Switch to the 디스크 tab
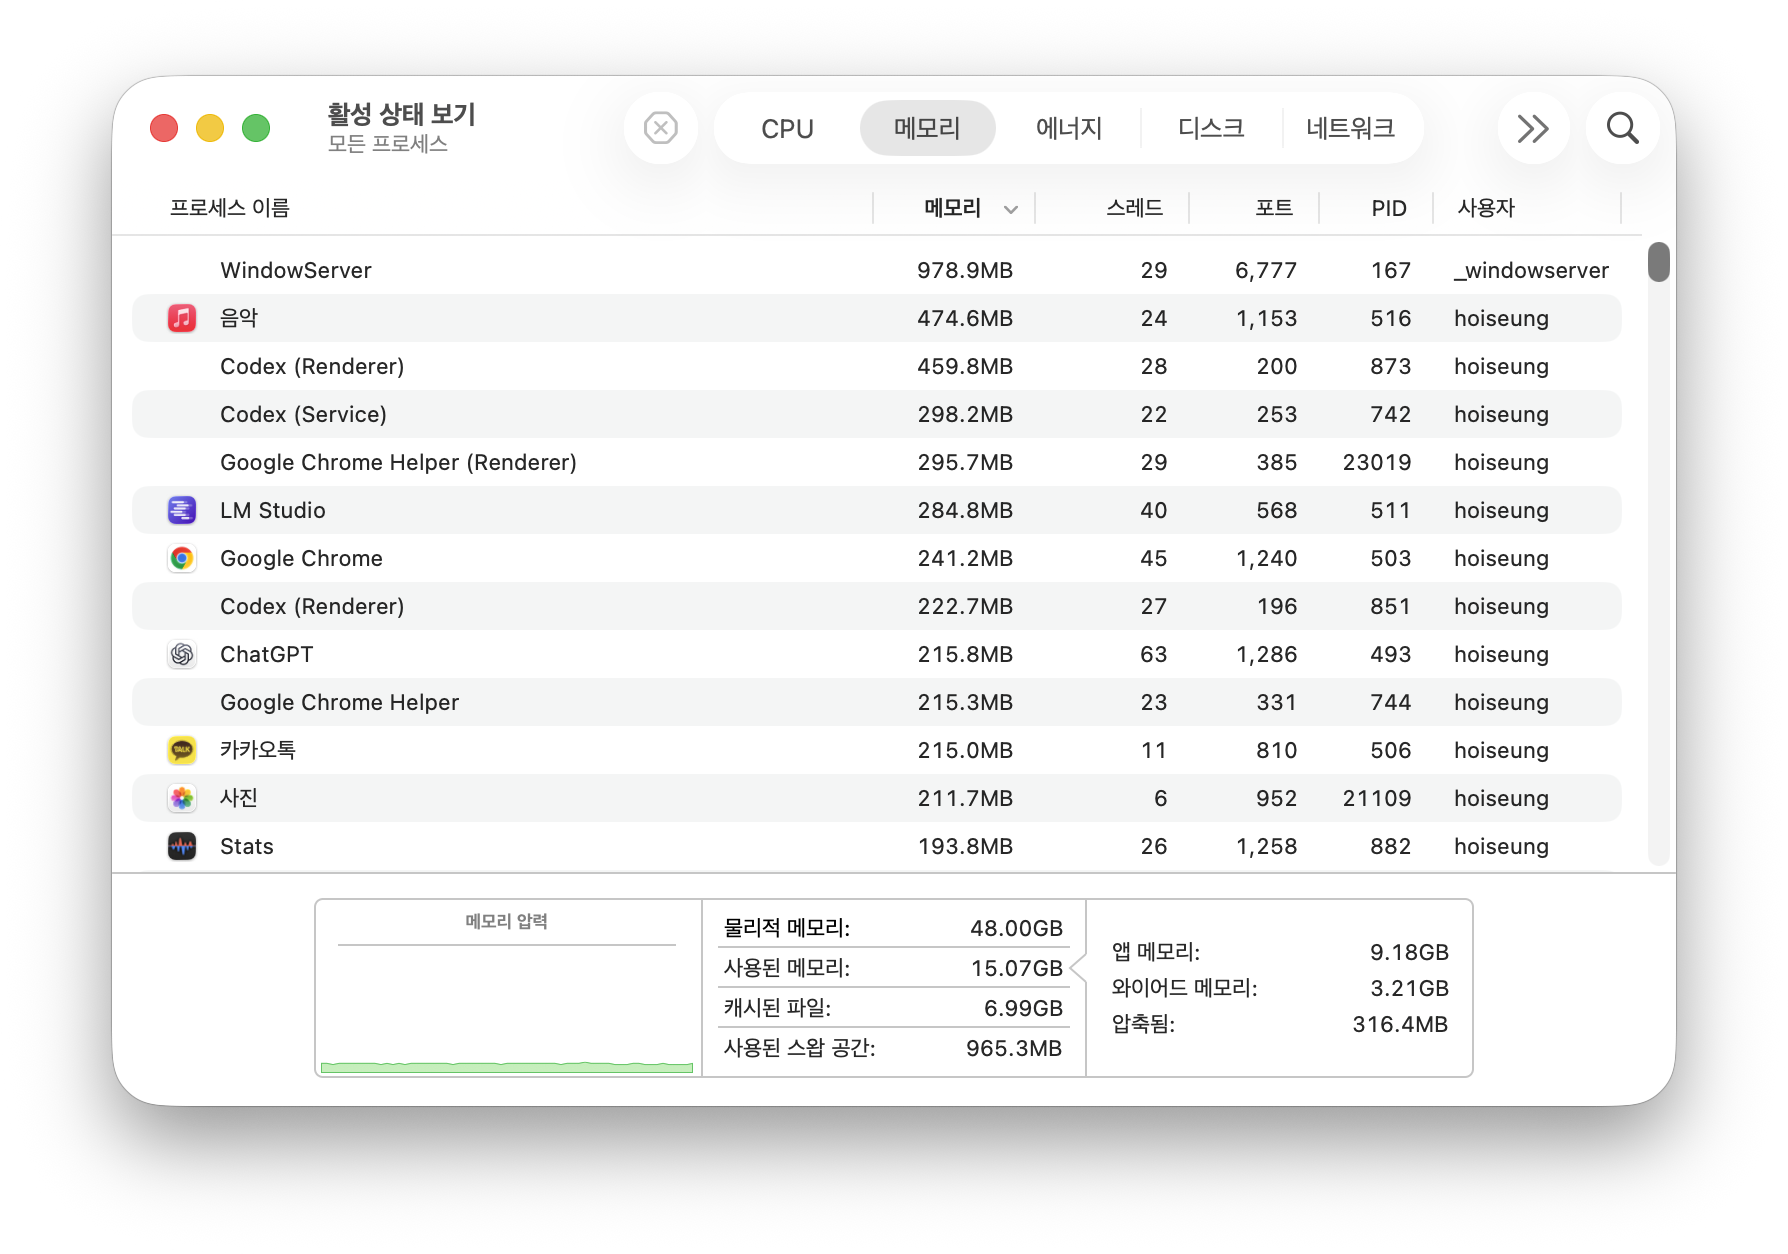Image resolution: width=1788 pixels, height=1254 pixels. pyautogui.click(x=1211, y=128)
